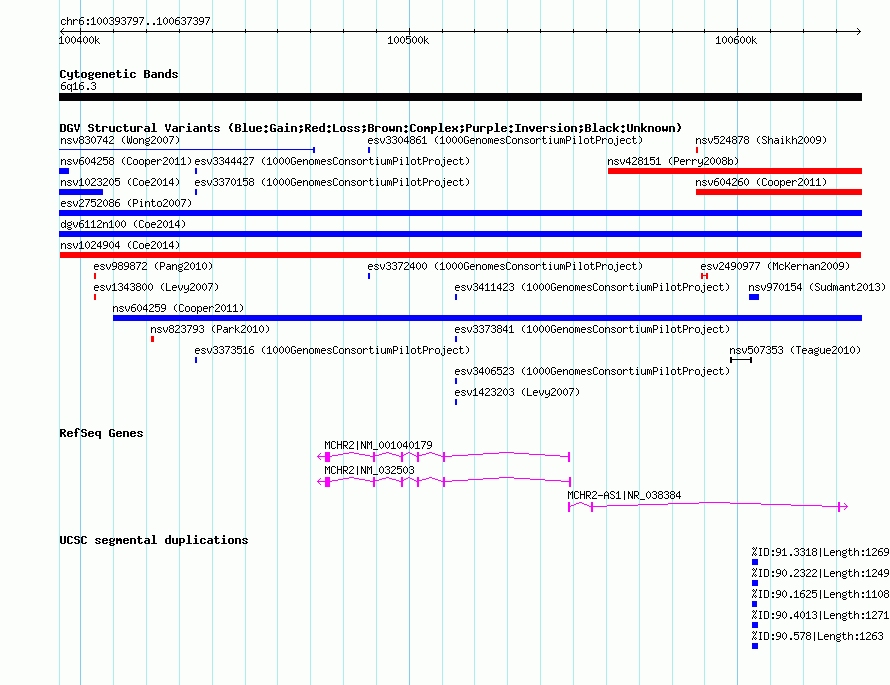
Task: Select nsv823793 (Park2010) label
Action: pyautogui.click(x=210, y=329)
